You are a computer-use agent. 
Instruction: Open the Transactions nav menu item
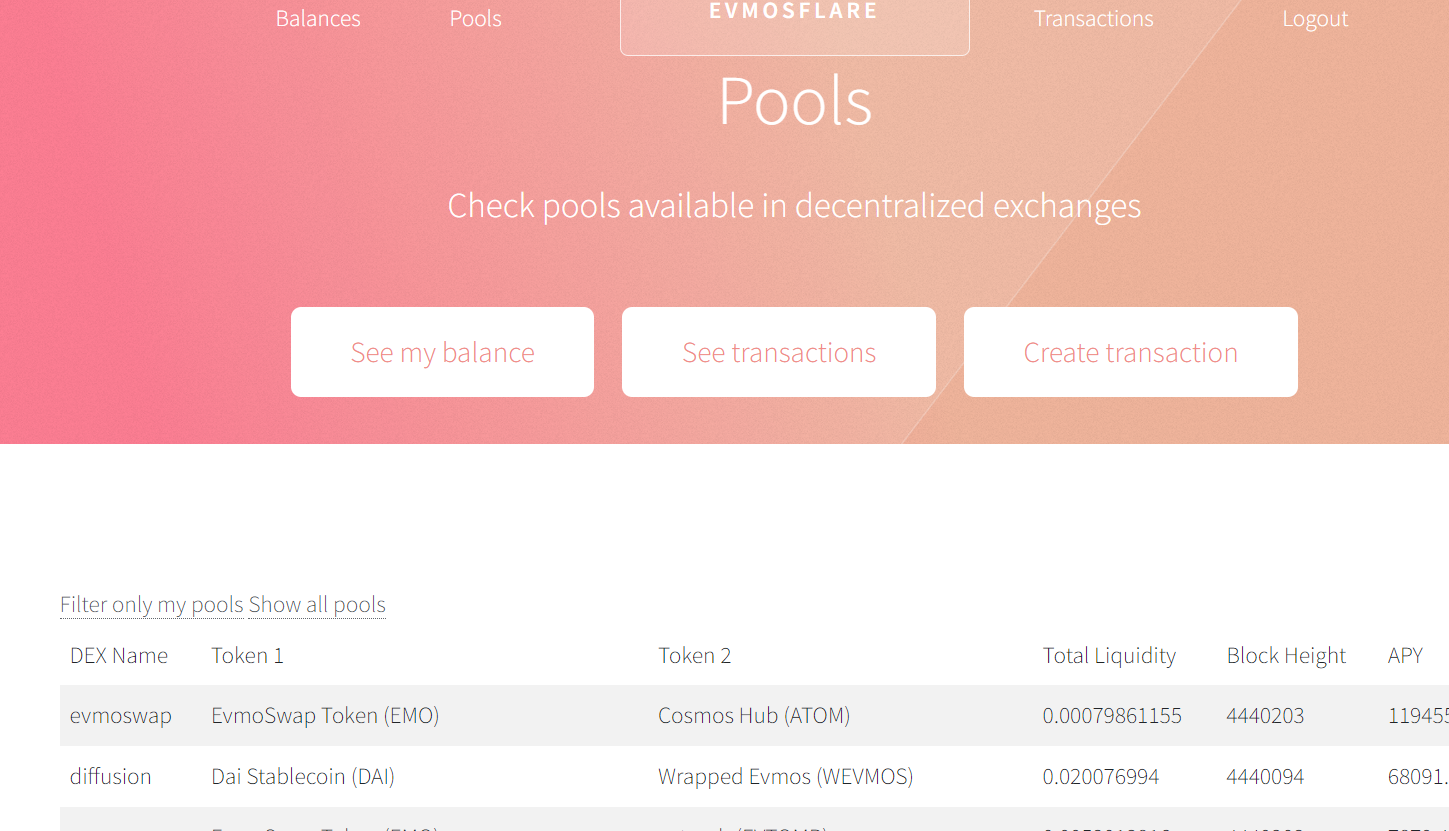click(1093, 19)
